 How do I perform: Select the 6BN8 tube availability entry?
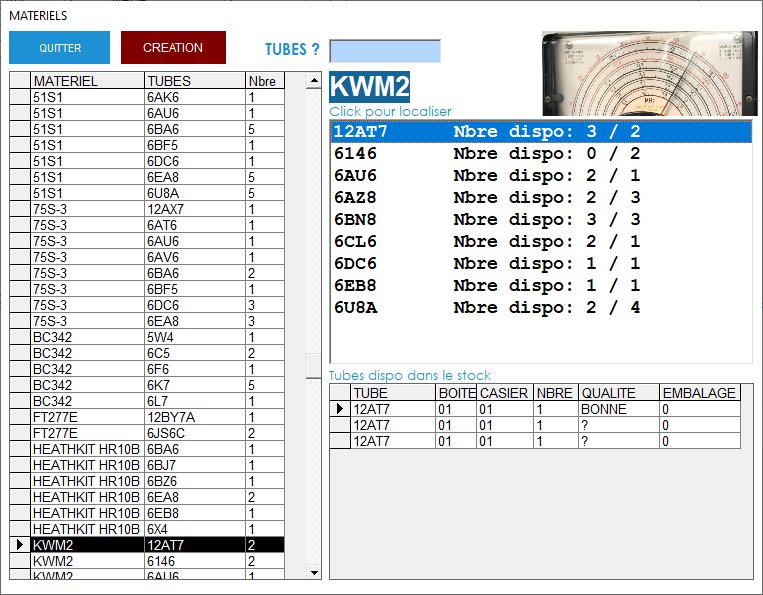click(x=540, y=219)
